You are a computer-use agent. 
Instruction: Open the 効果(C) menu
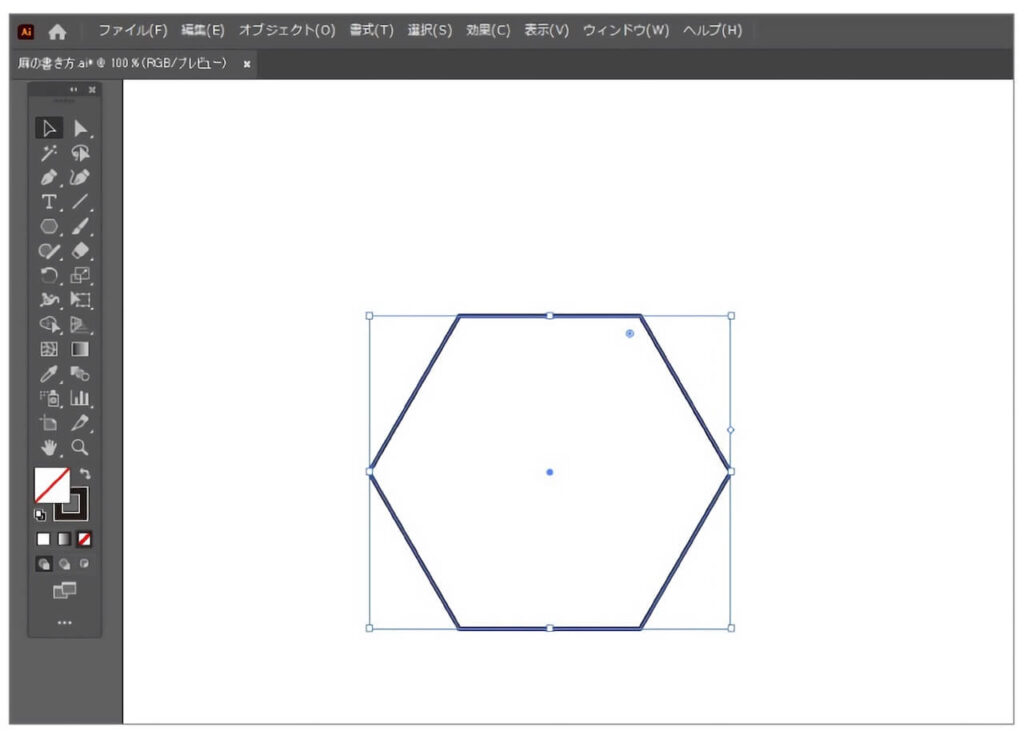point(488,30)
